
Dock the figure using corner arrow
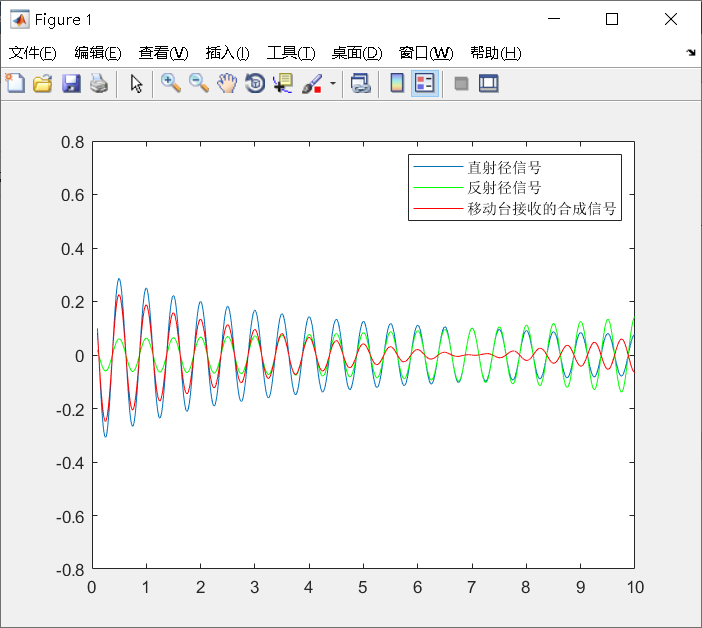[691, 53]
